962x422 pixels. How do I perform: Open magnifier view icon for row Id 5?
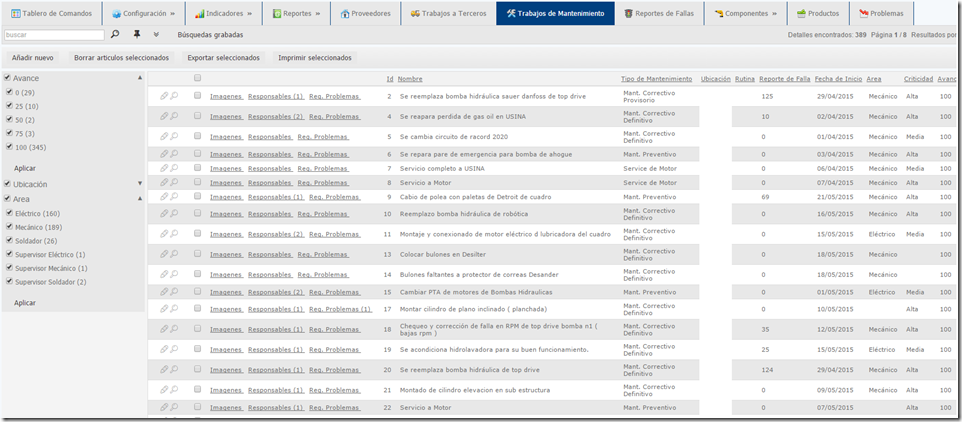click(174, 136)
